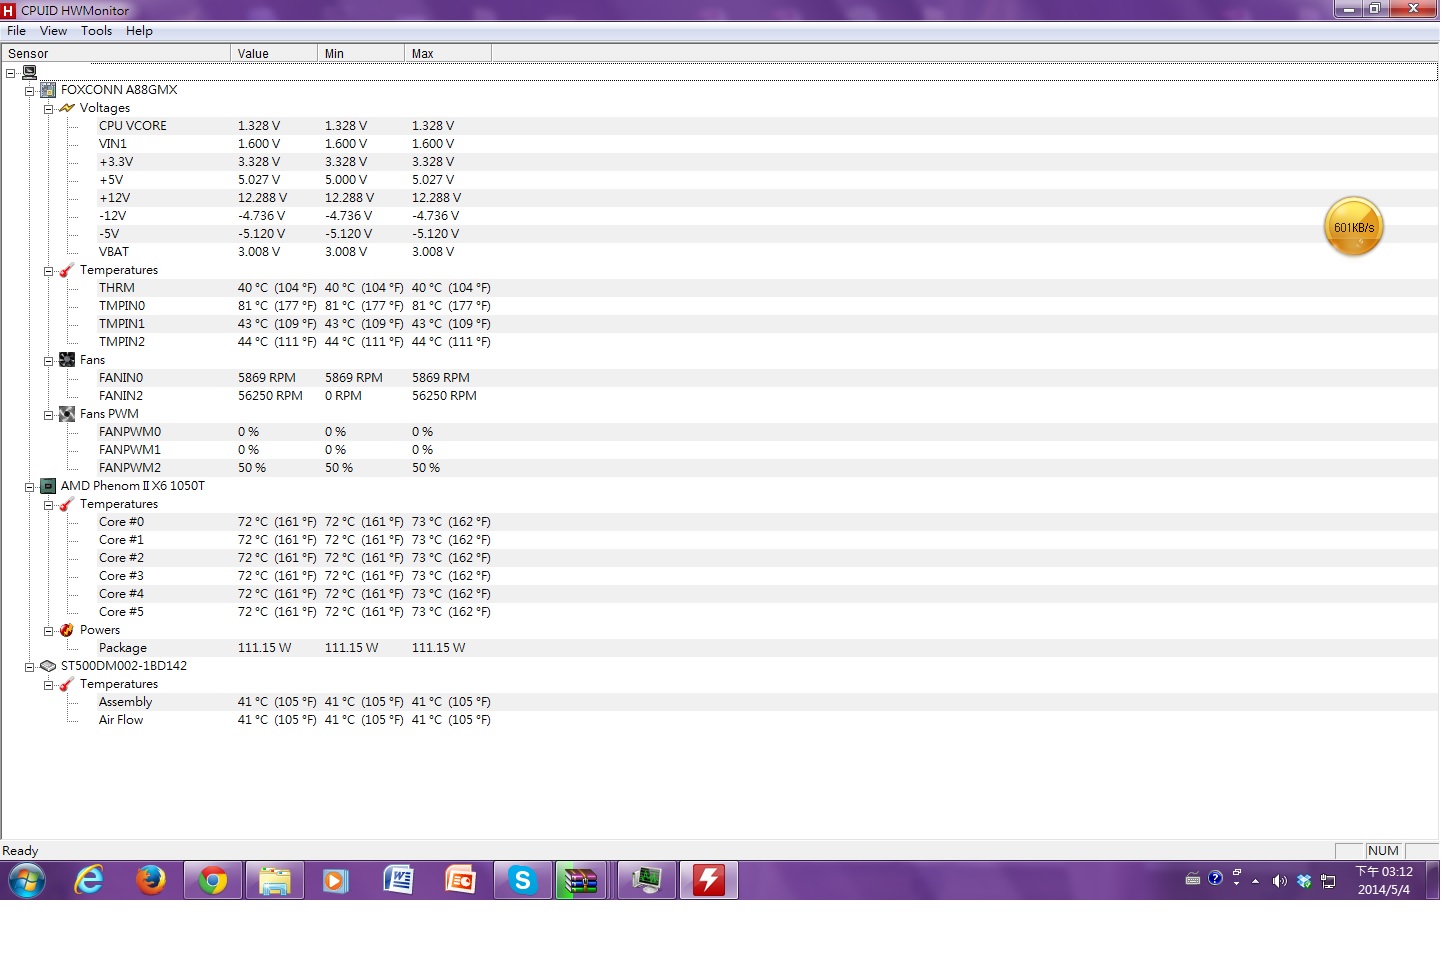Open the File menu

16,31
